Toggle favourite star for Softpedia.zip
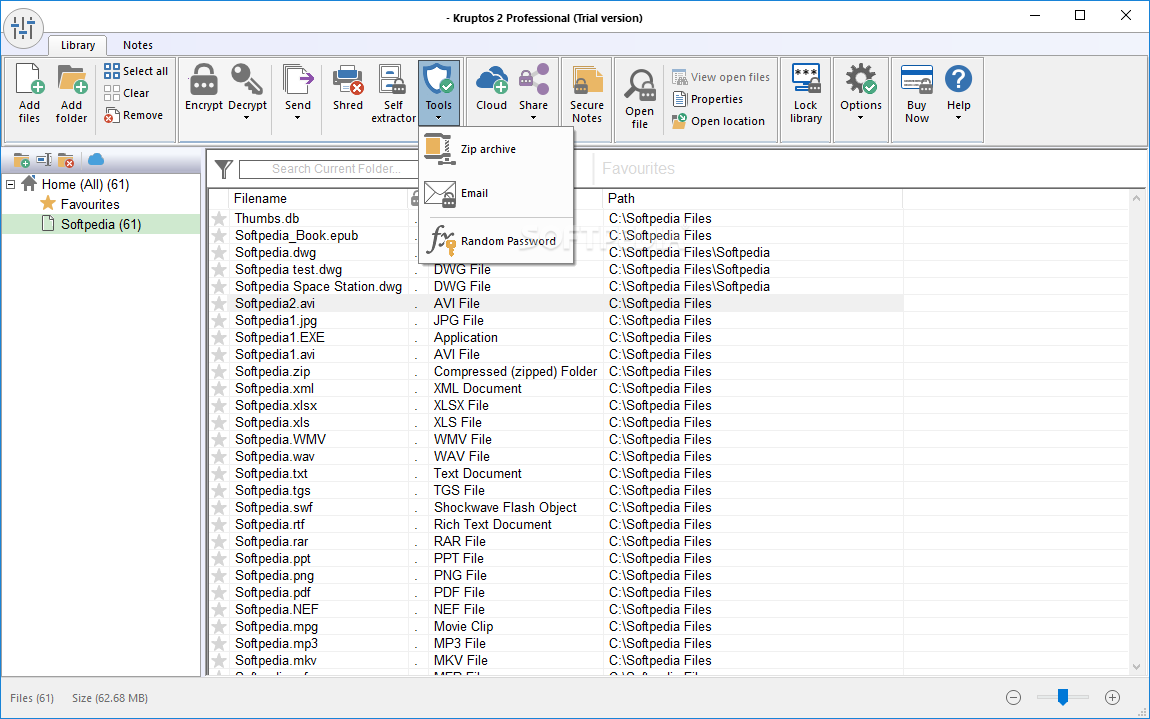Image resolution: width=1150 pixels, height=719 pixels. [x=219, y=372]
